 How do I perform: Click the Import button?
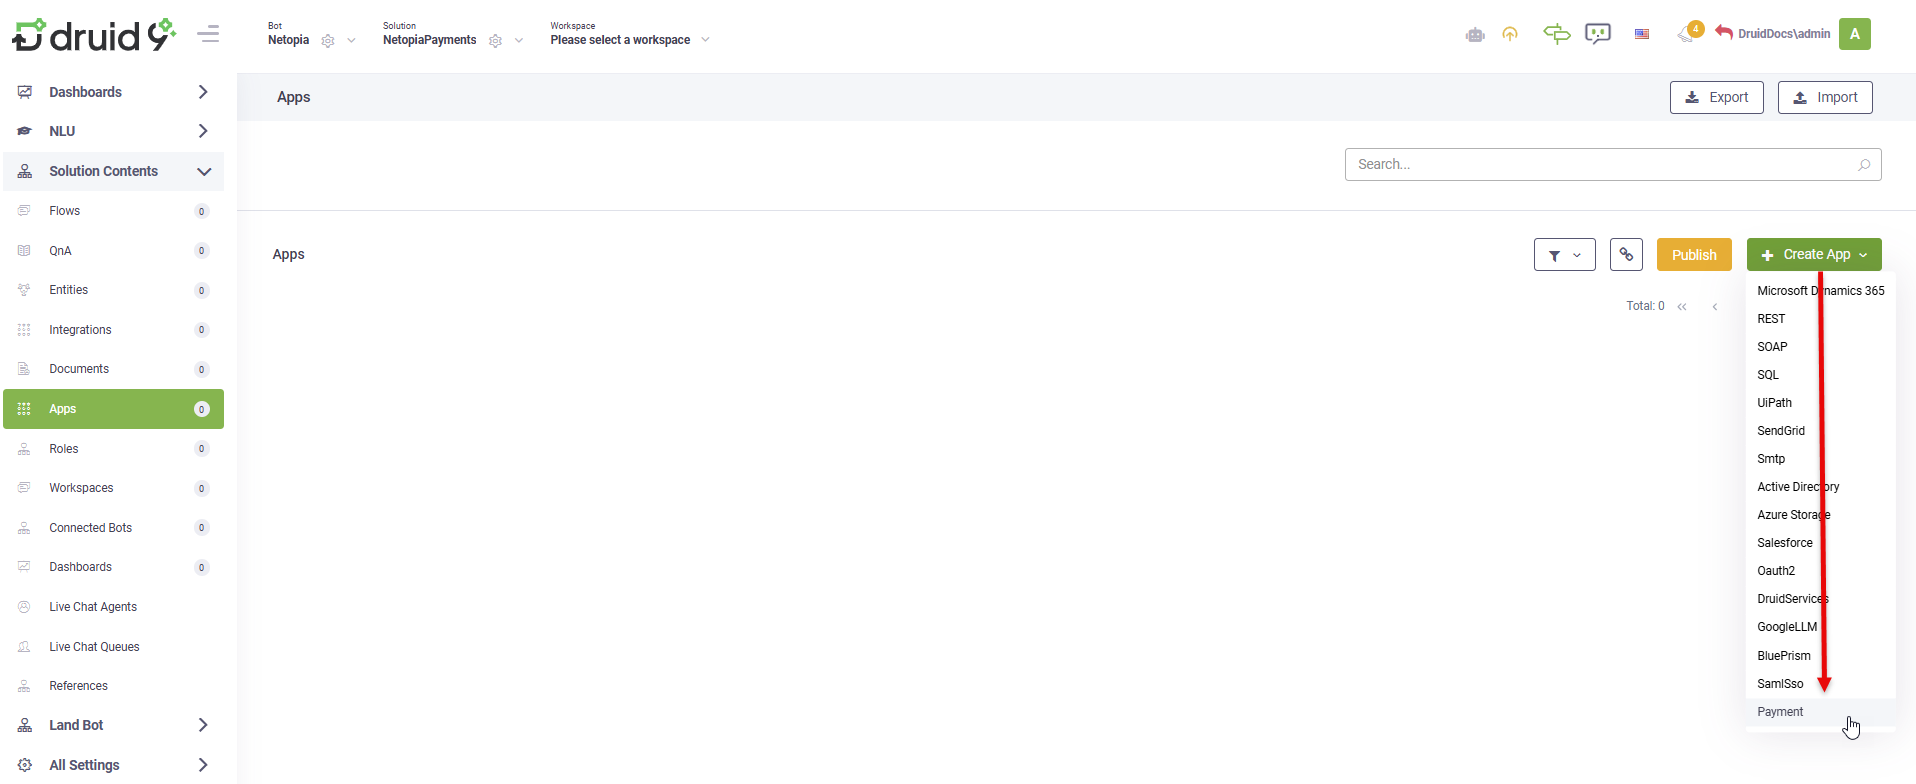tap(1825, 97)
